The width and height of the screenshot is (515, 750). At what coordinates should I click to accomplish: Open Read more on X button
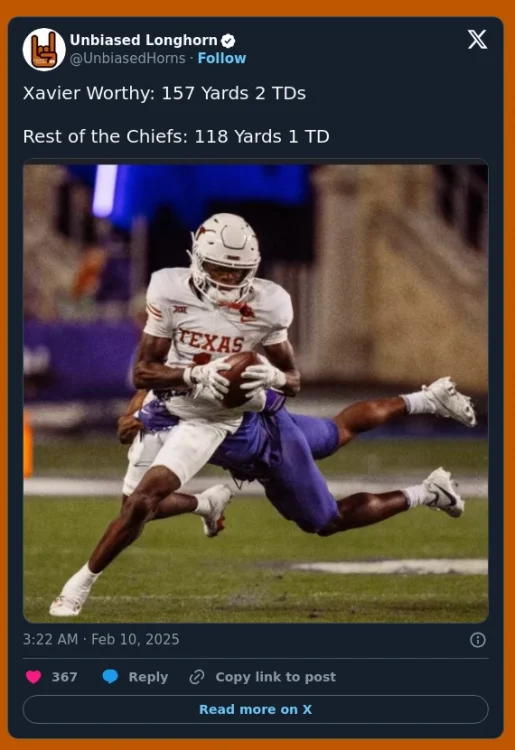[x=255, y=709]
